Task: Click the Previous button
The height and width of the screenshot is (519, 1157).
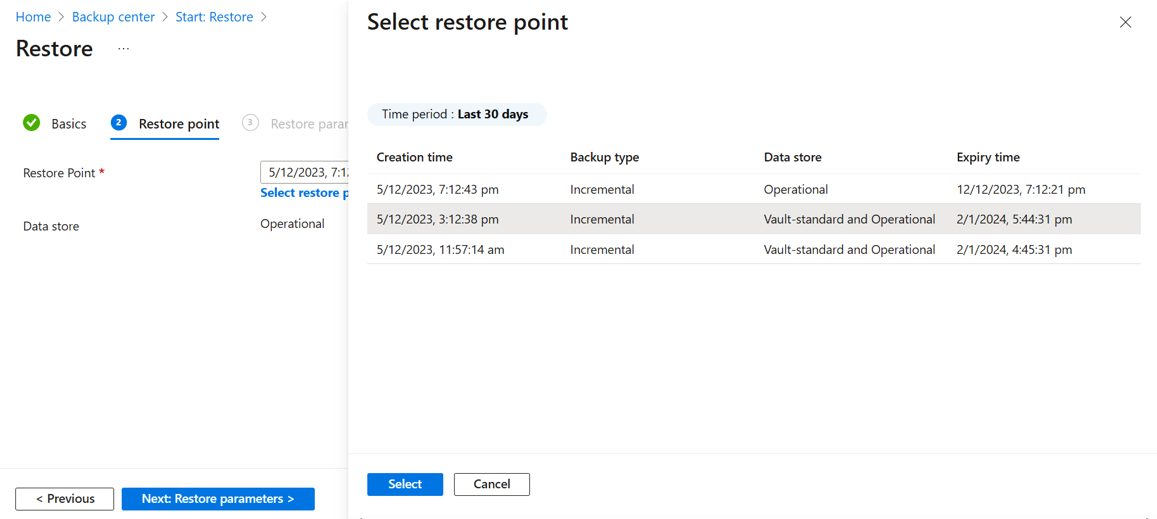Action: (x=65, y=499)
